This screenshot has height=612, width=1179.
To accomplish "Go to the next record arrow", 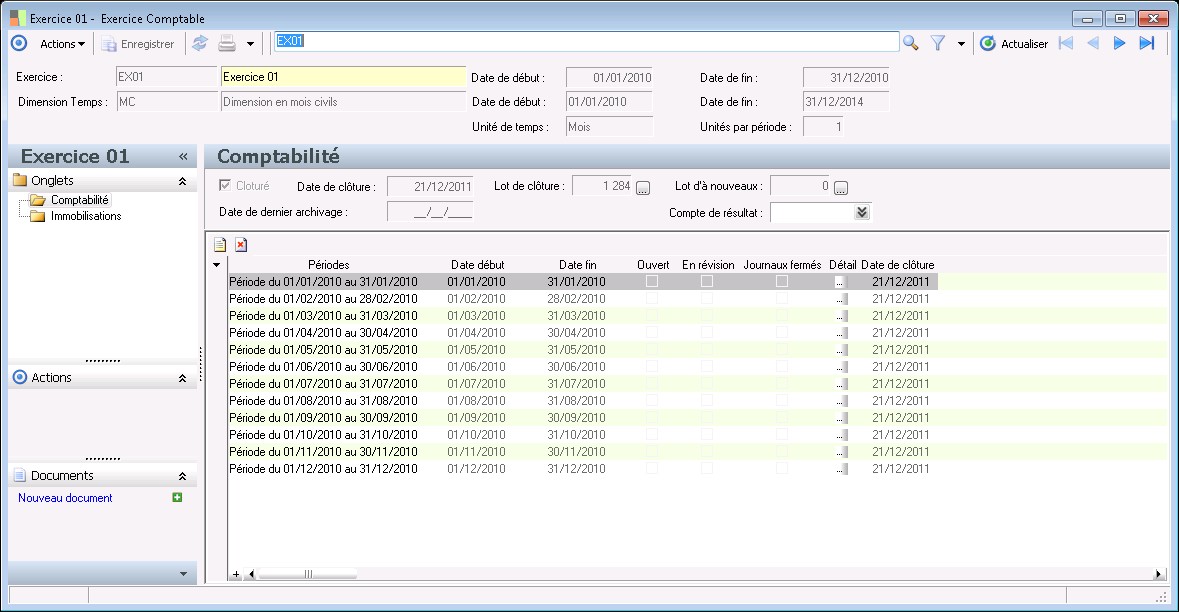I will tap(1120, 43).
